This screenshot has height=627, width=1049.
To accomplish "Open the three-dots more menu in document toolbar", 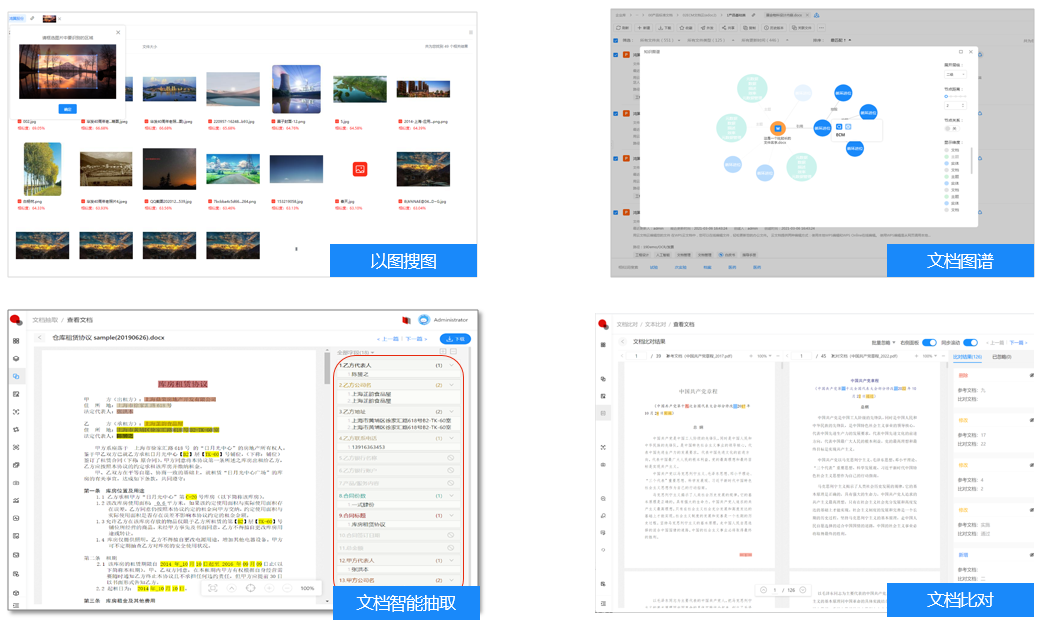I will [822, 27].
